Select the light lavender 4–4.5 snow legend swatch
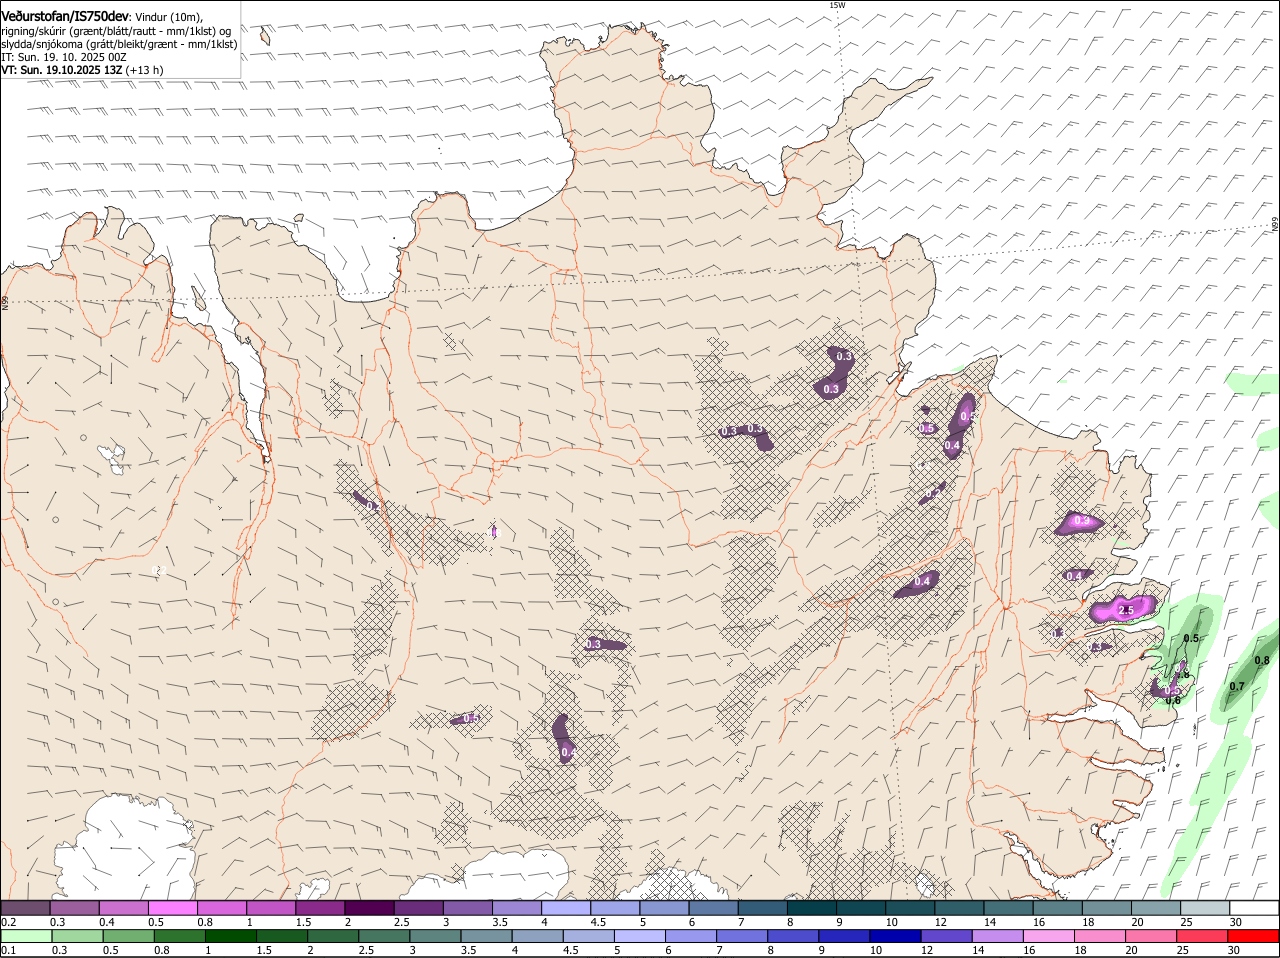Screen dimensions: 1280x958 [567, 908]
